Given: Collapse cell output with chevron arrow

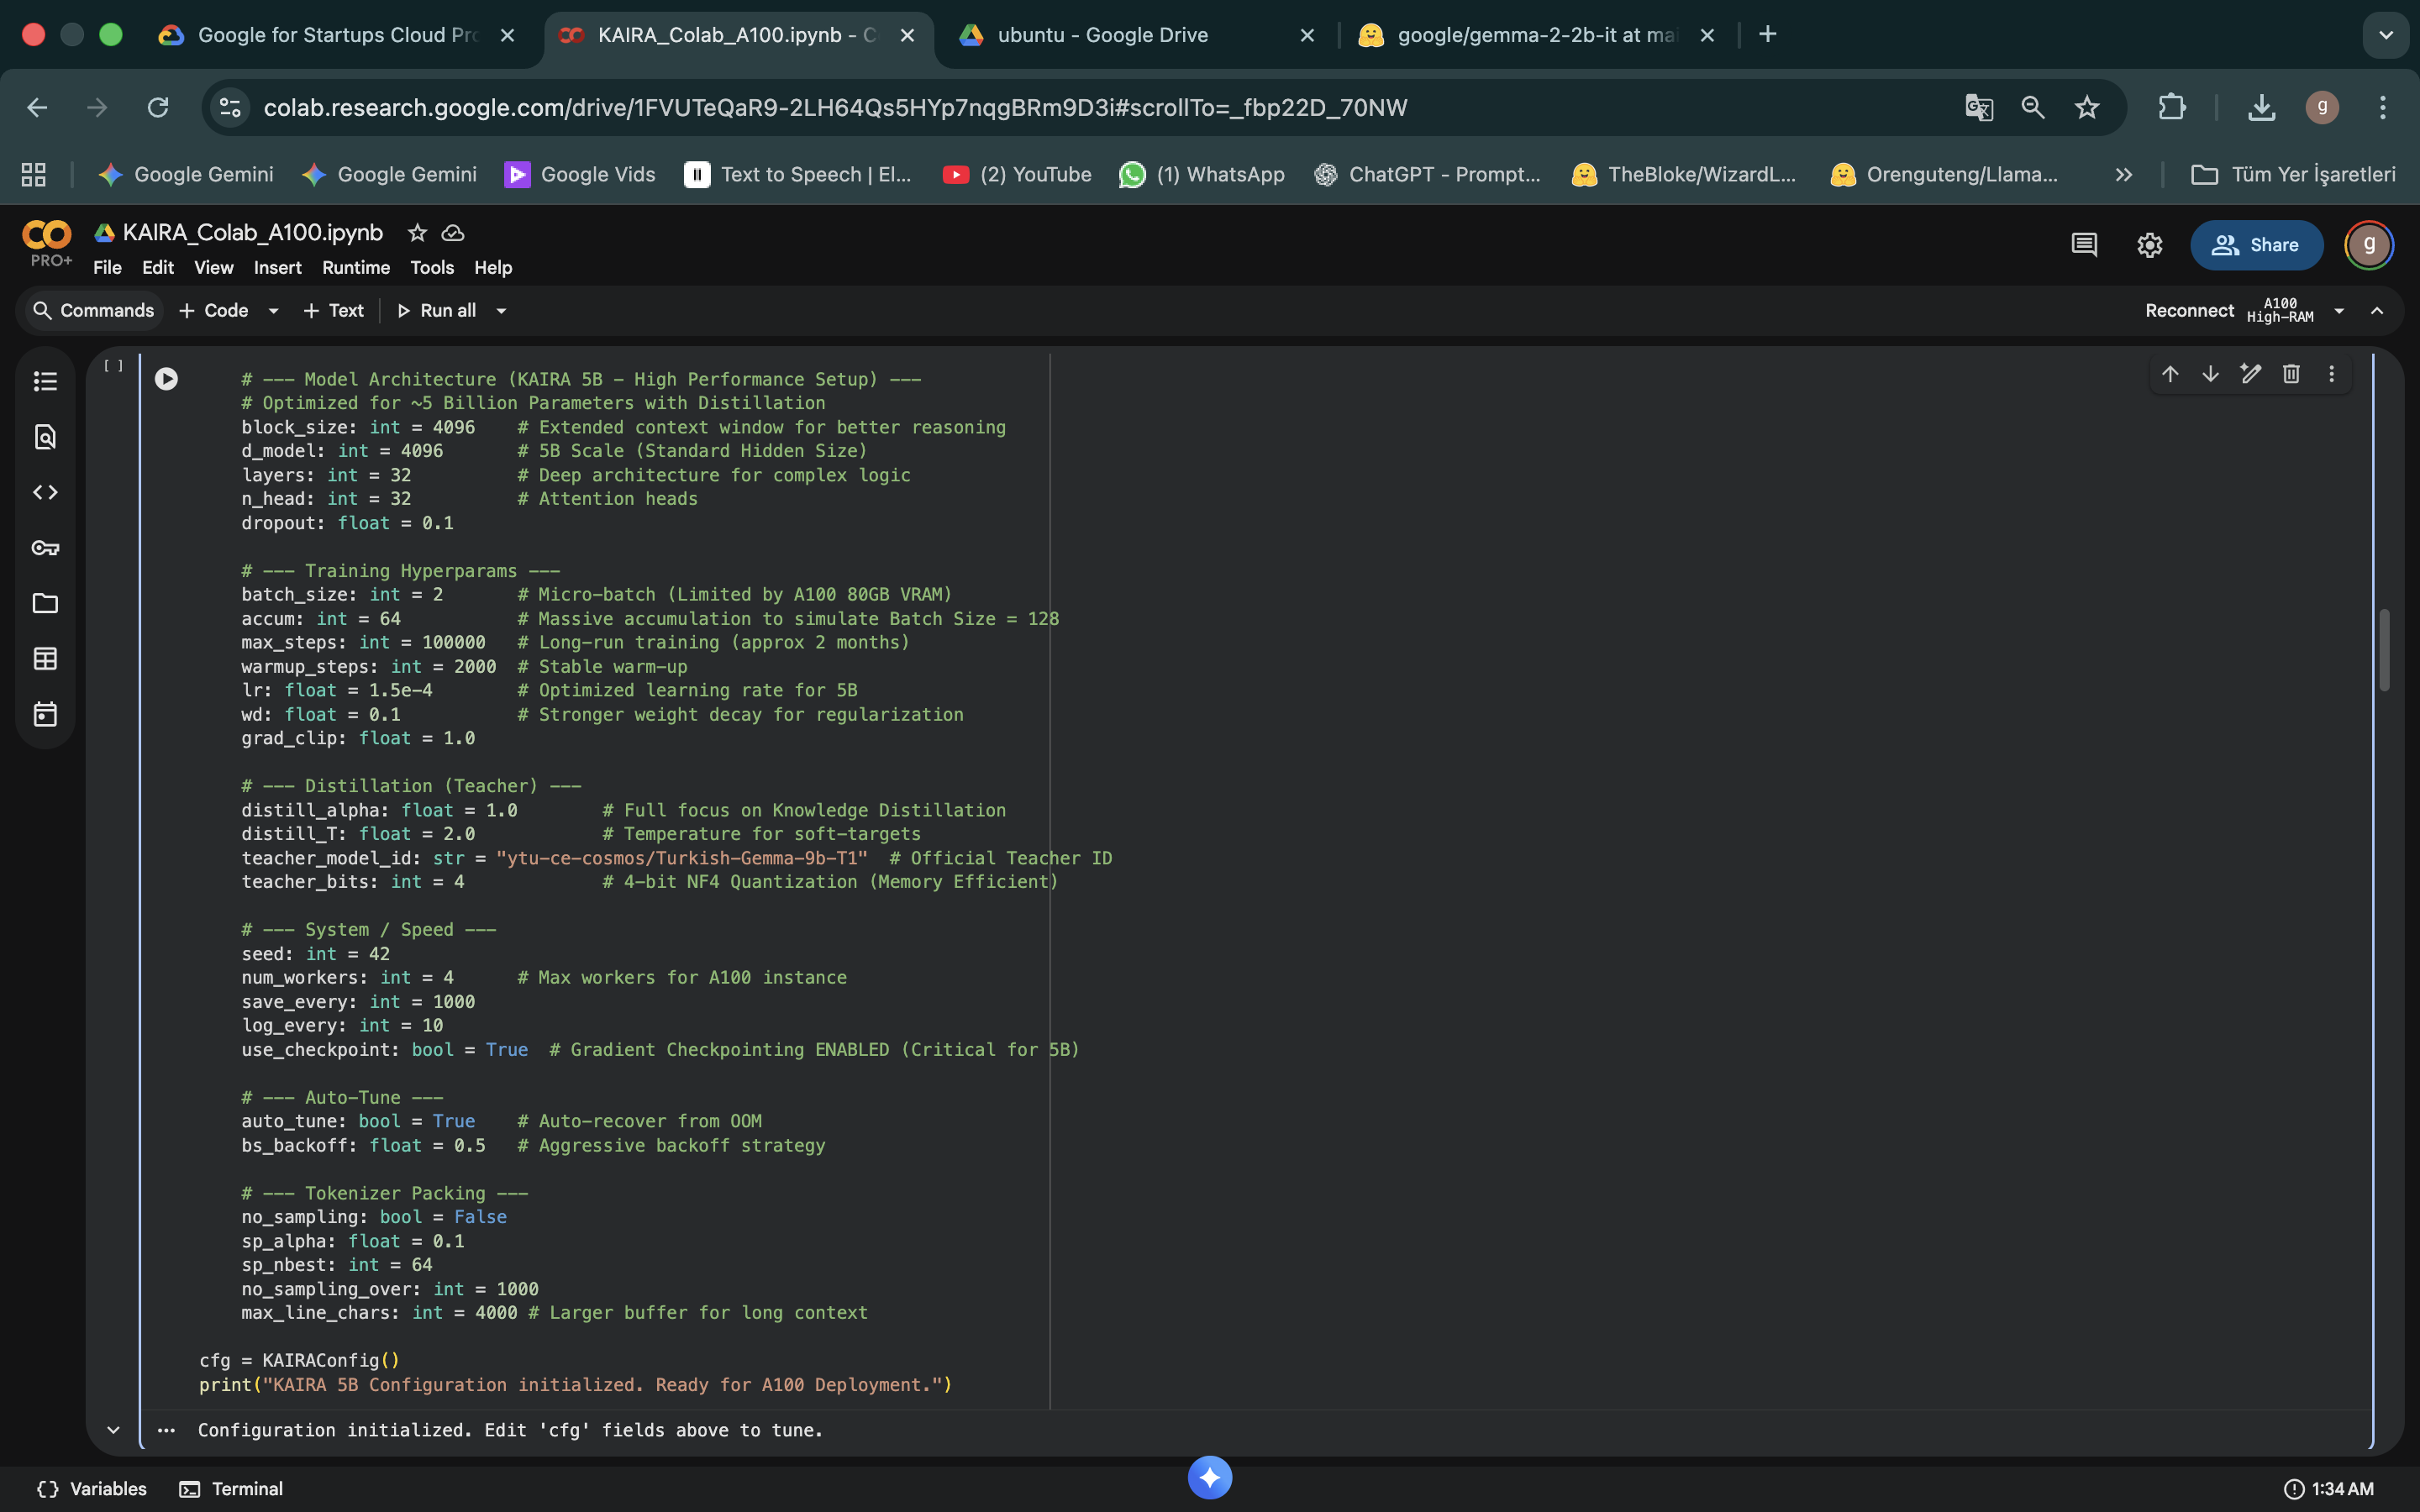Looking at the screenshot, I should [x=113, y=1430].
